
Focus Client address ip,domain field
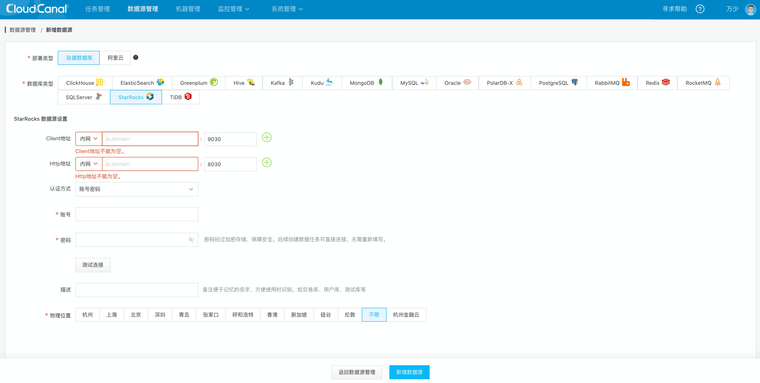click(x=150, y=139)
